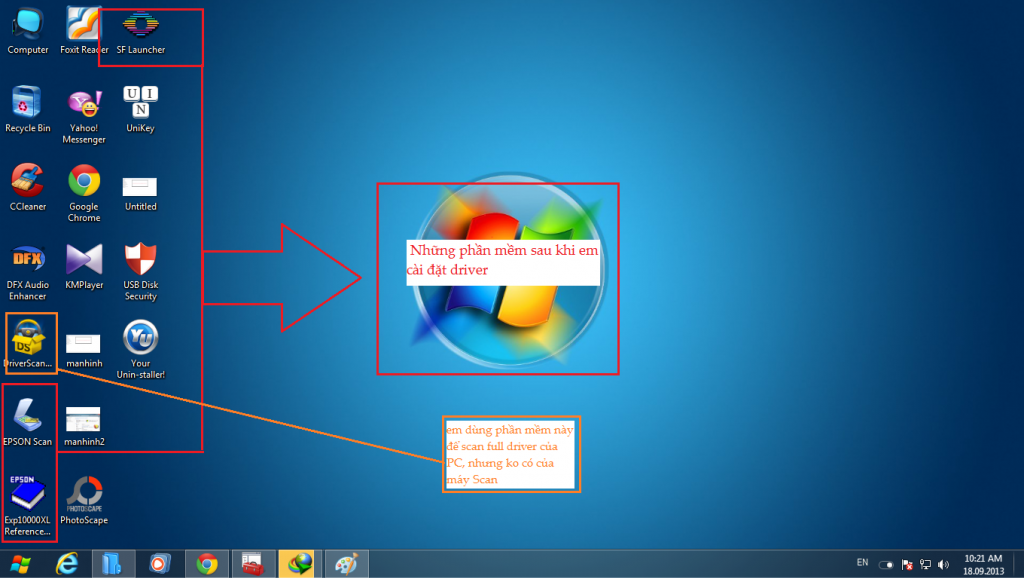Select the SF Launcher desktop icon
The image size is (1024, 578).
(140, 33)
